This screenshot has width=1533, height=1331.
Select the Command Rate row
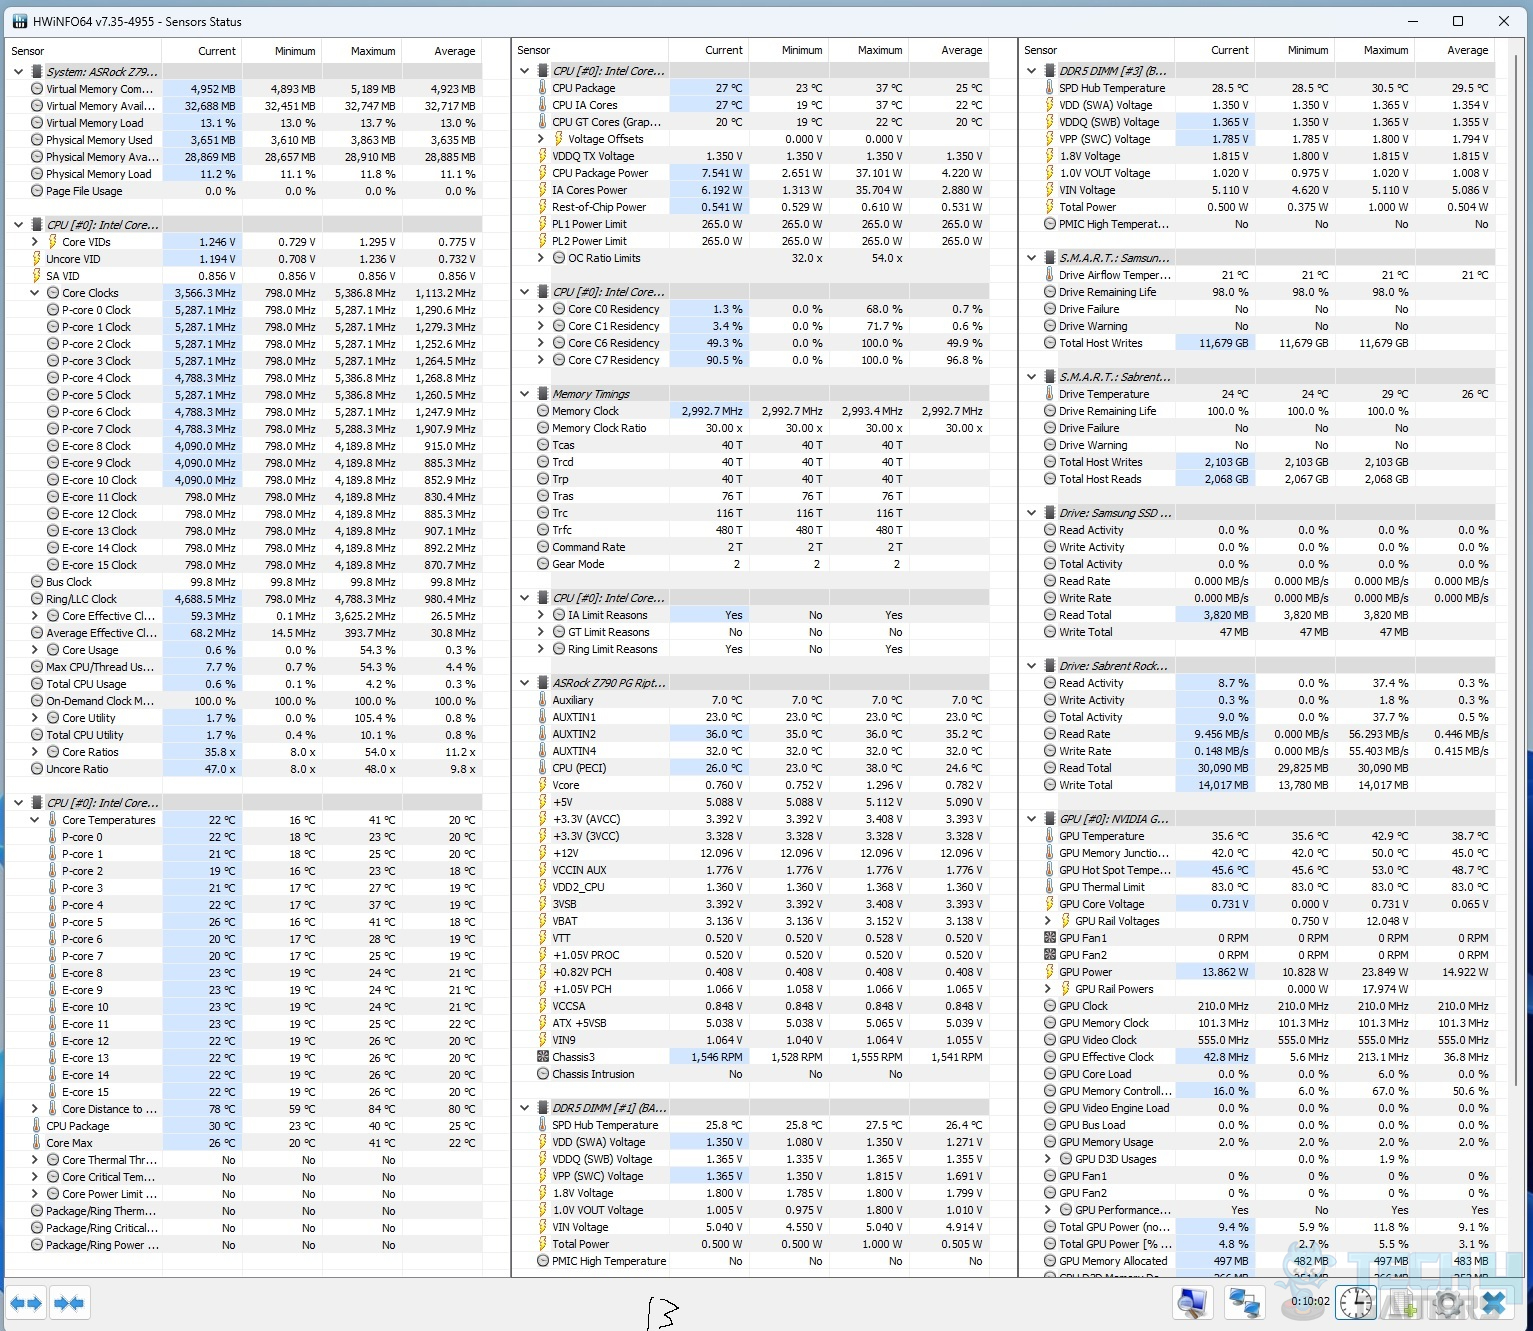[753, 547]
